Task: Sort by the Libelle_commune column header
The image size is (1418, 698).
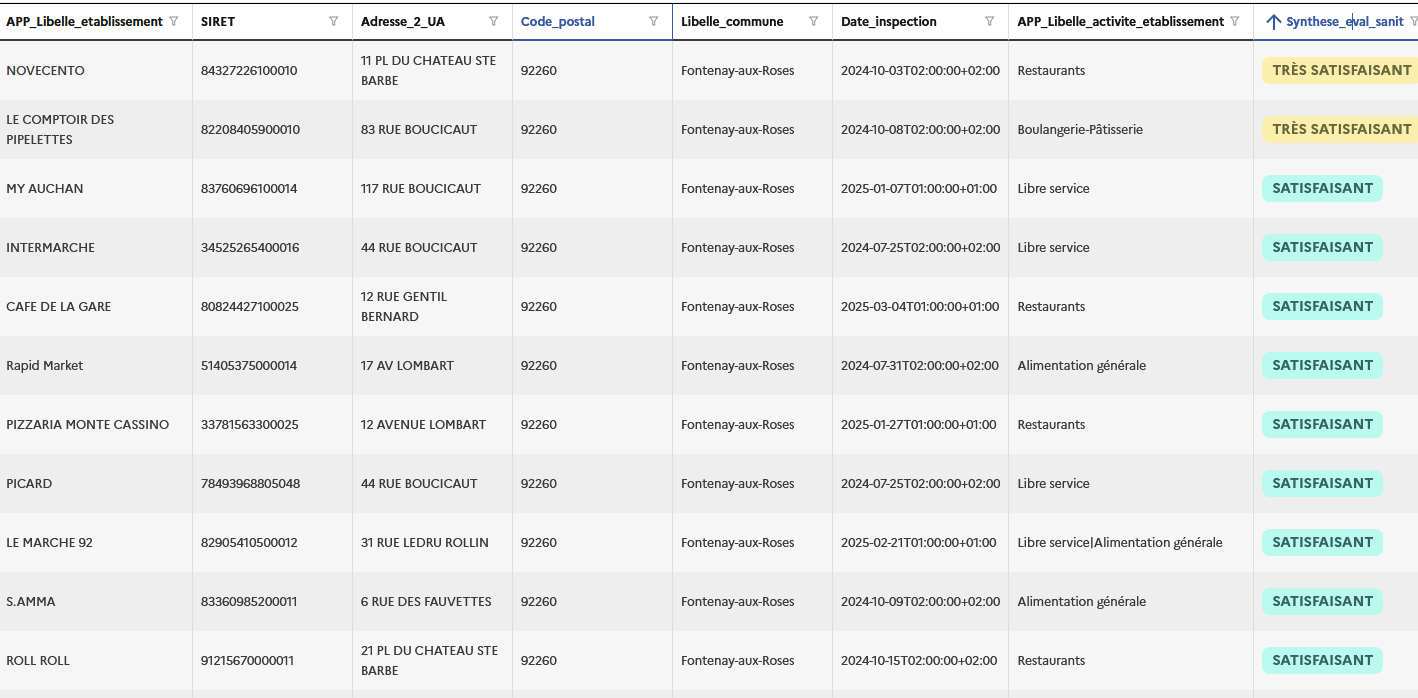Action: click(732, 21)
